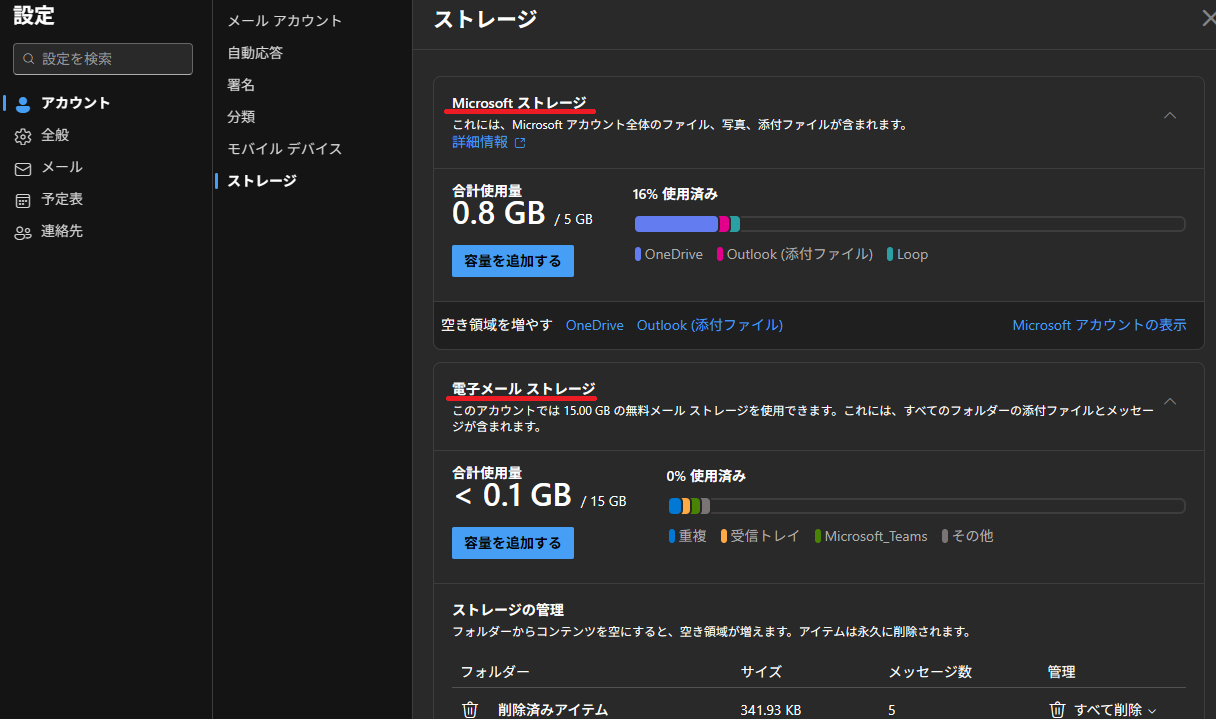Open the すべて削除 dropdown arrow
This screenshot has width=1216, height=719.
point(1152,711)
